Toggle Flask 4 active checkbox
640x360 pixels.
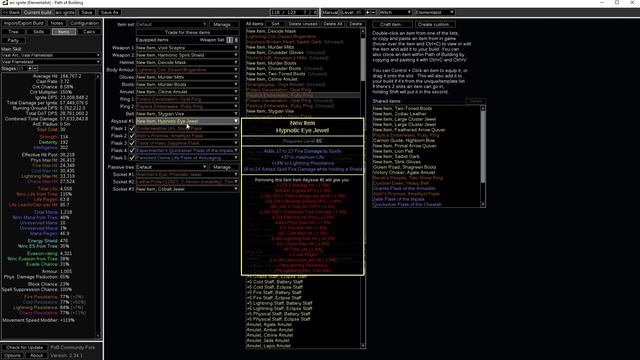click(x=132, y=150)
